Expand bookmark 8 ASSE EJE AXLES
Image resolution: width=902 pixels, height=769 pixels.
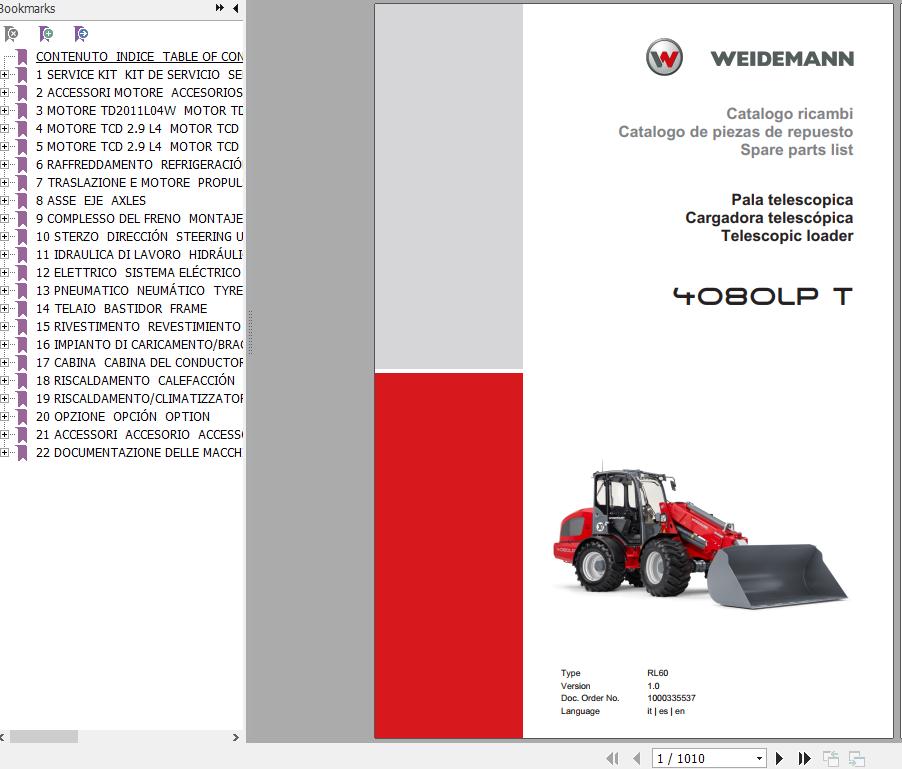5,201
